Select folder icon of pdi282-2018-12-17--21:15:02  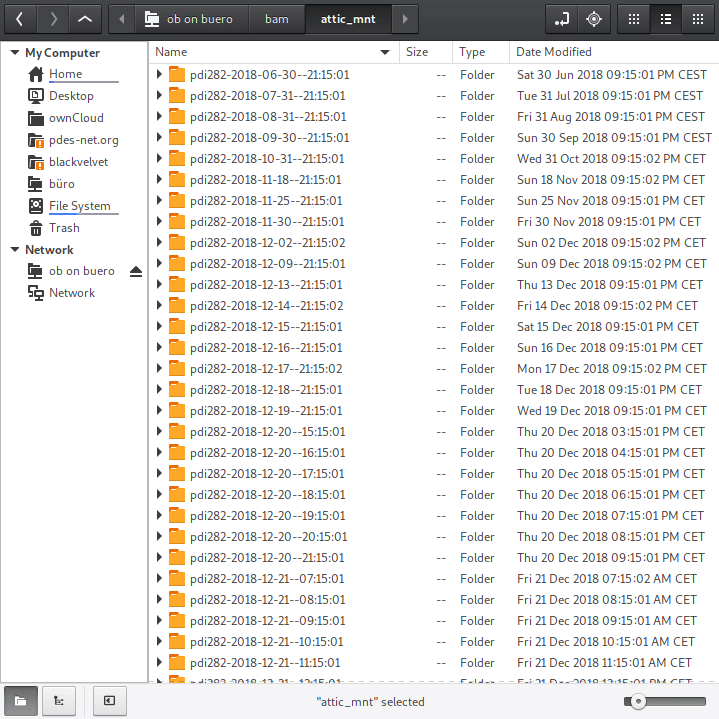[177, 368]
